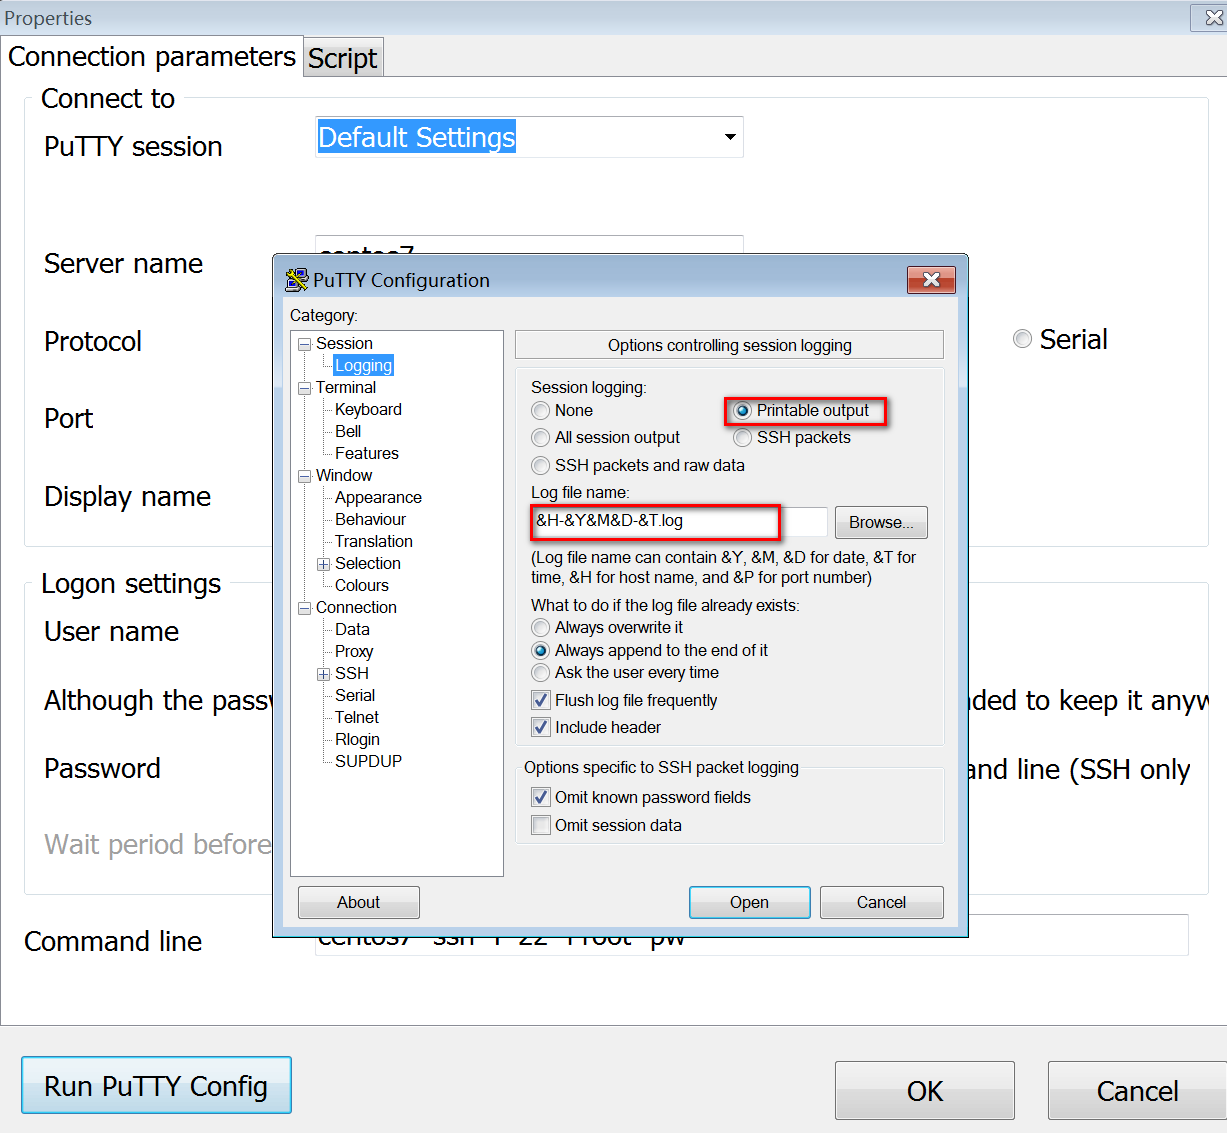The height and width of the screenshot is (1133, 1227).
Task: Select Session category label
Action: [344, 344]
